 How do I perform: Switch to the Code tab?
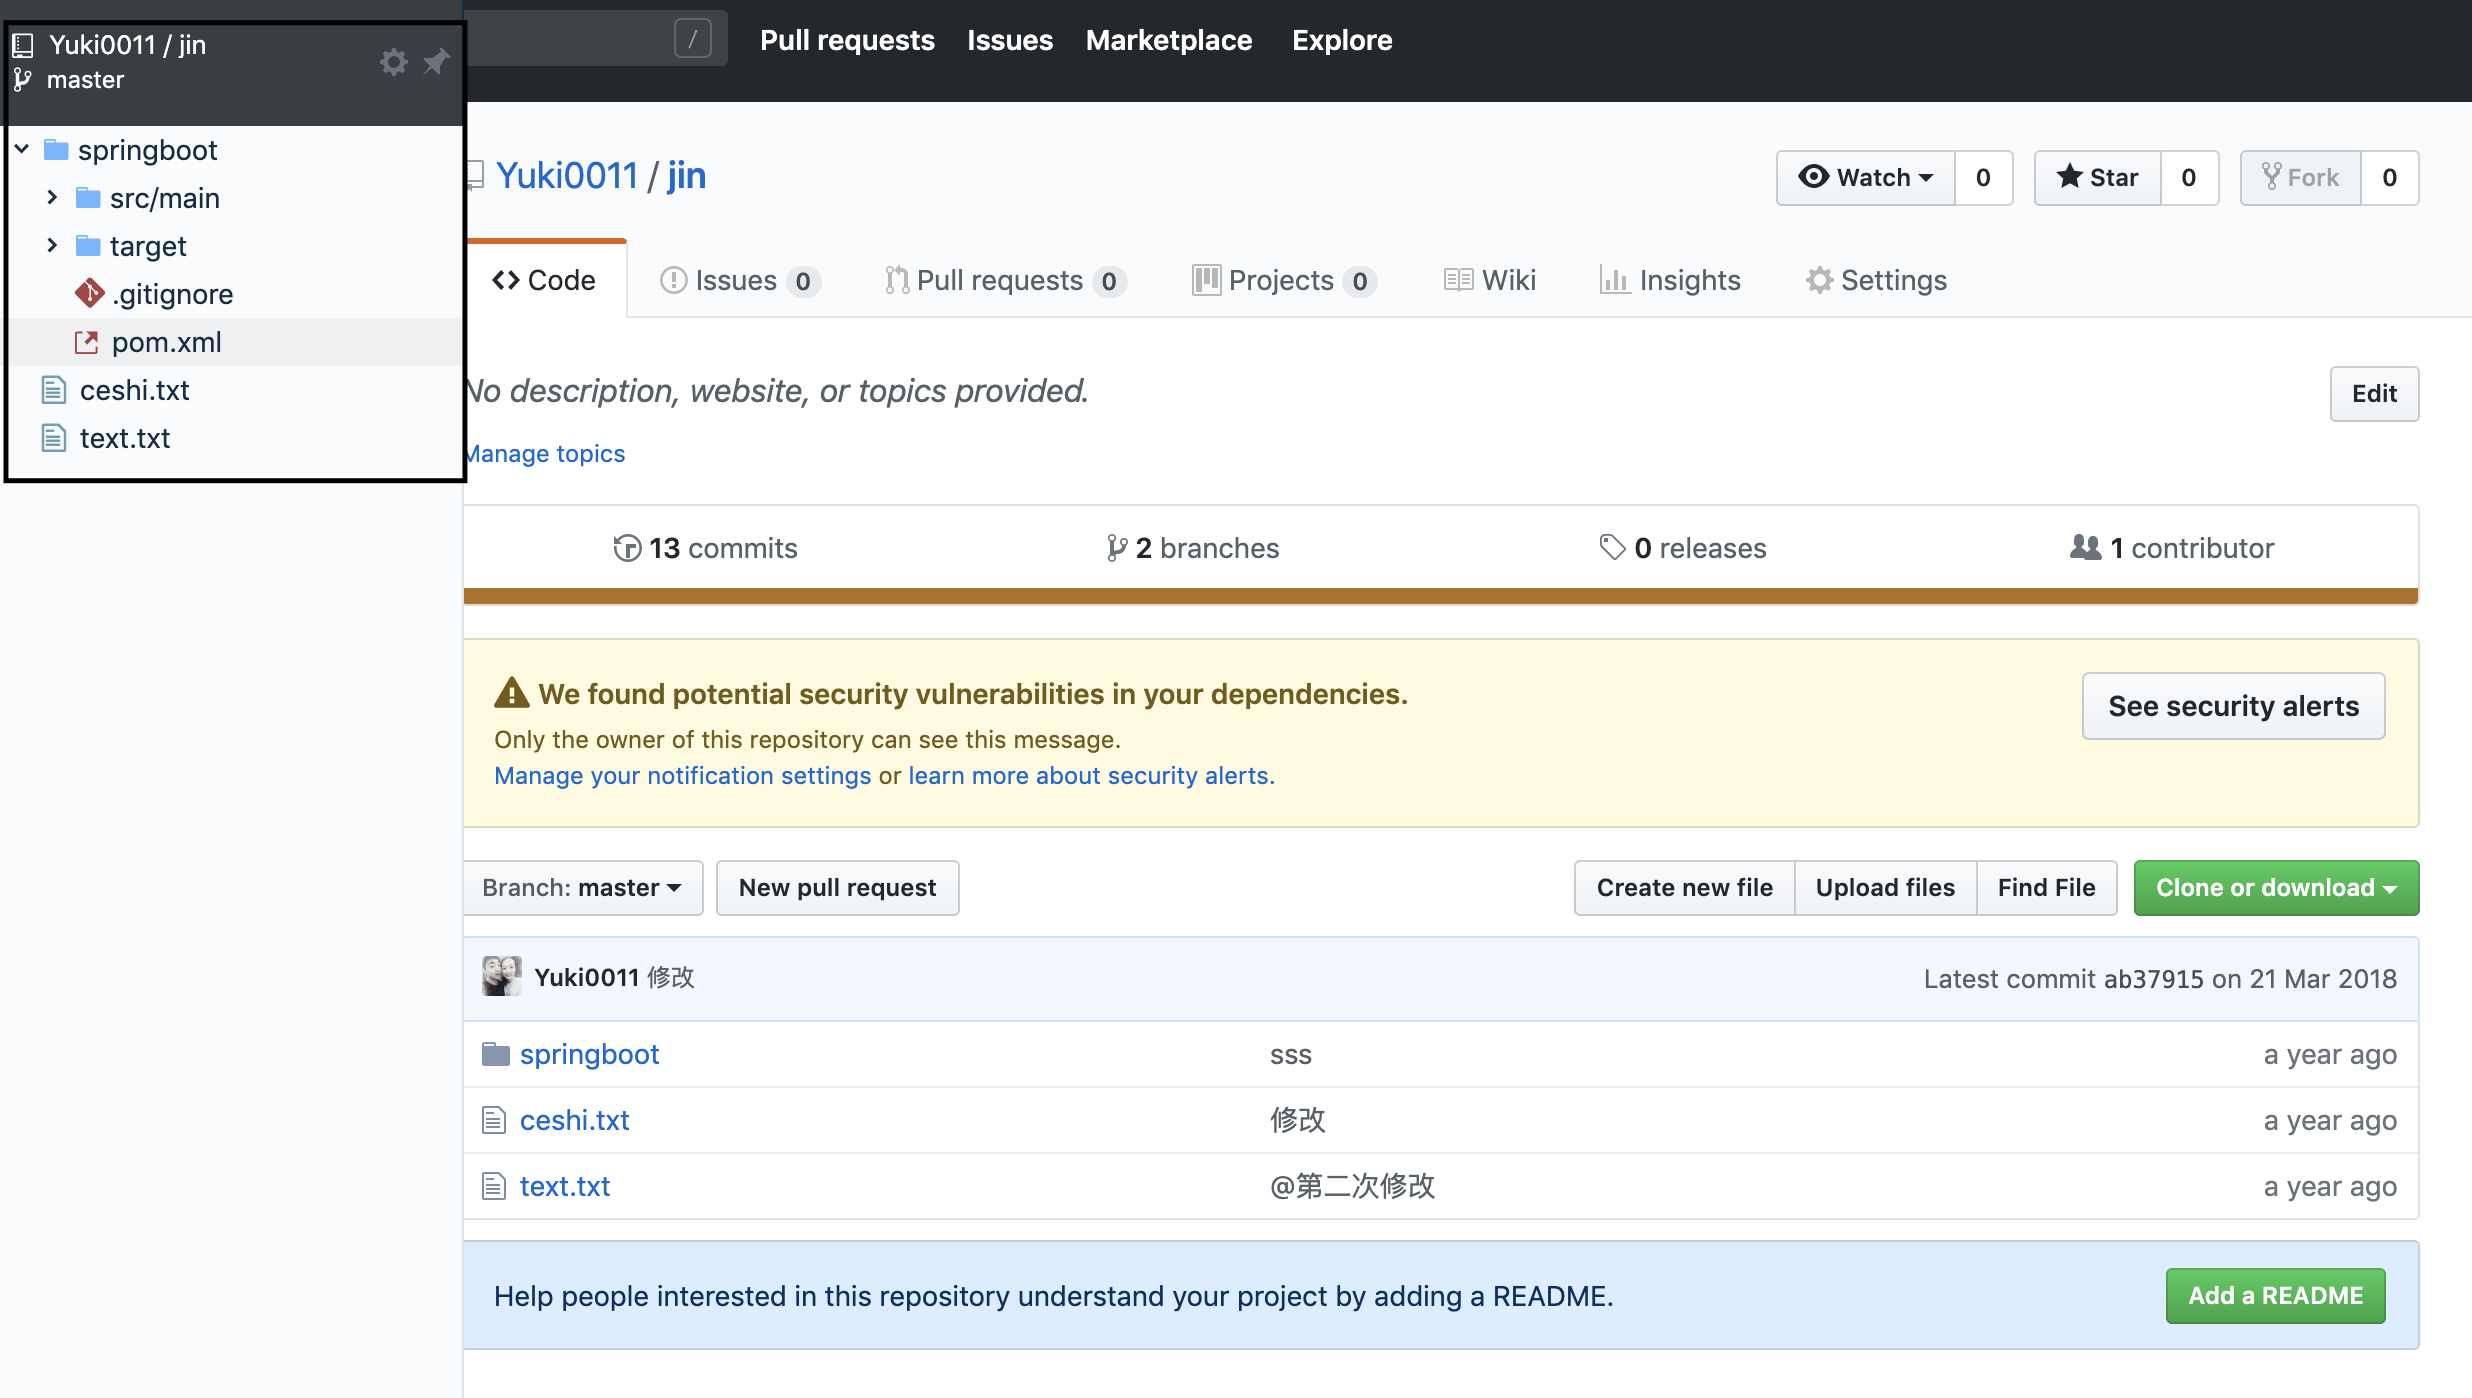pyautogui.click(x=545, y=280)
